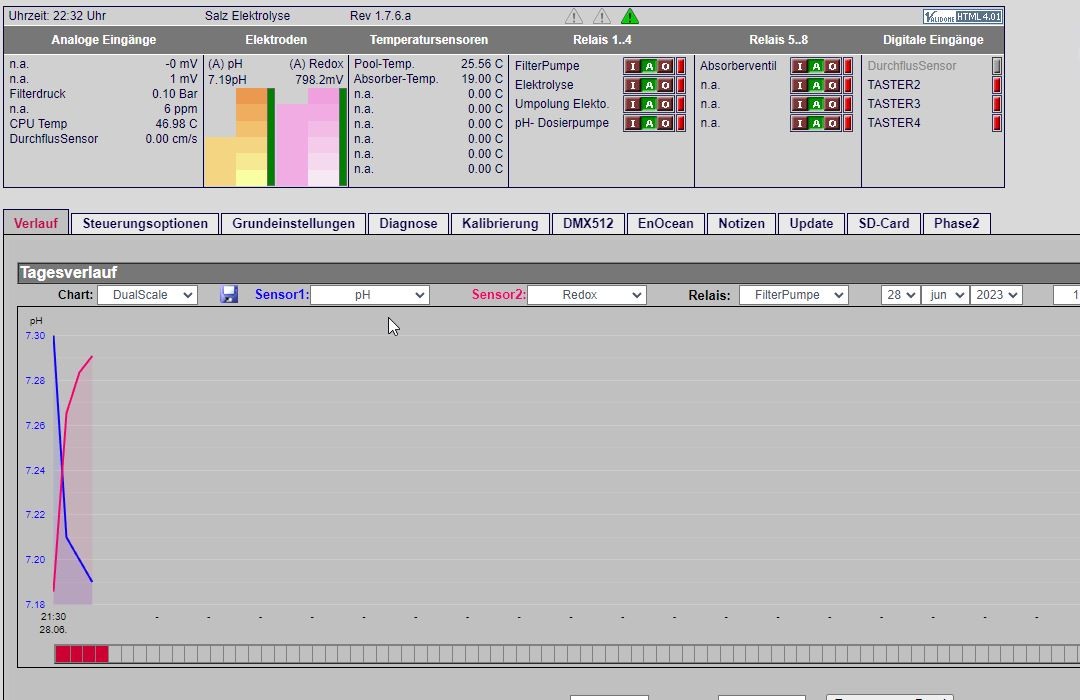Viewport: 1080px width, 700px height.
Task: Set pH- Dosierpumpe relay to A
Action: click(649, 123)
